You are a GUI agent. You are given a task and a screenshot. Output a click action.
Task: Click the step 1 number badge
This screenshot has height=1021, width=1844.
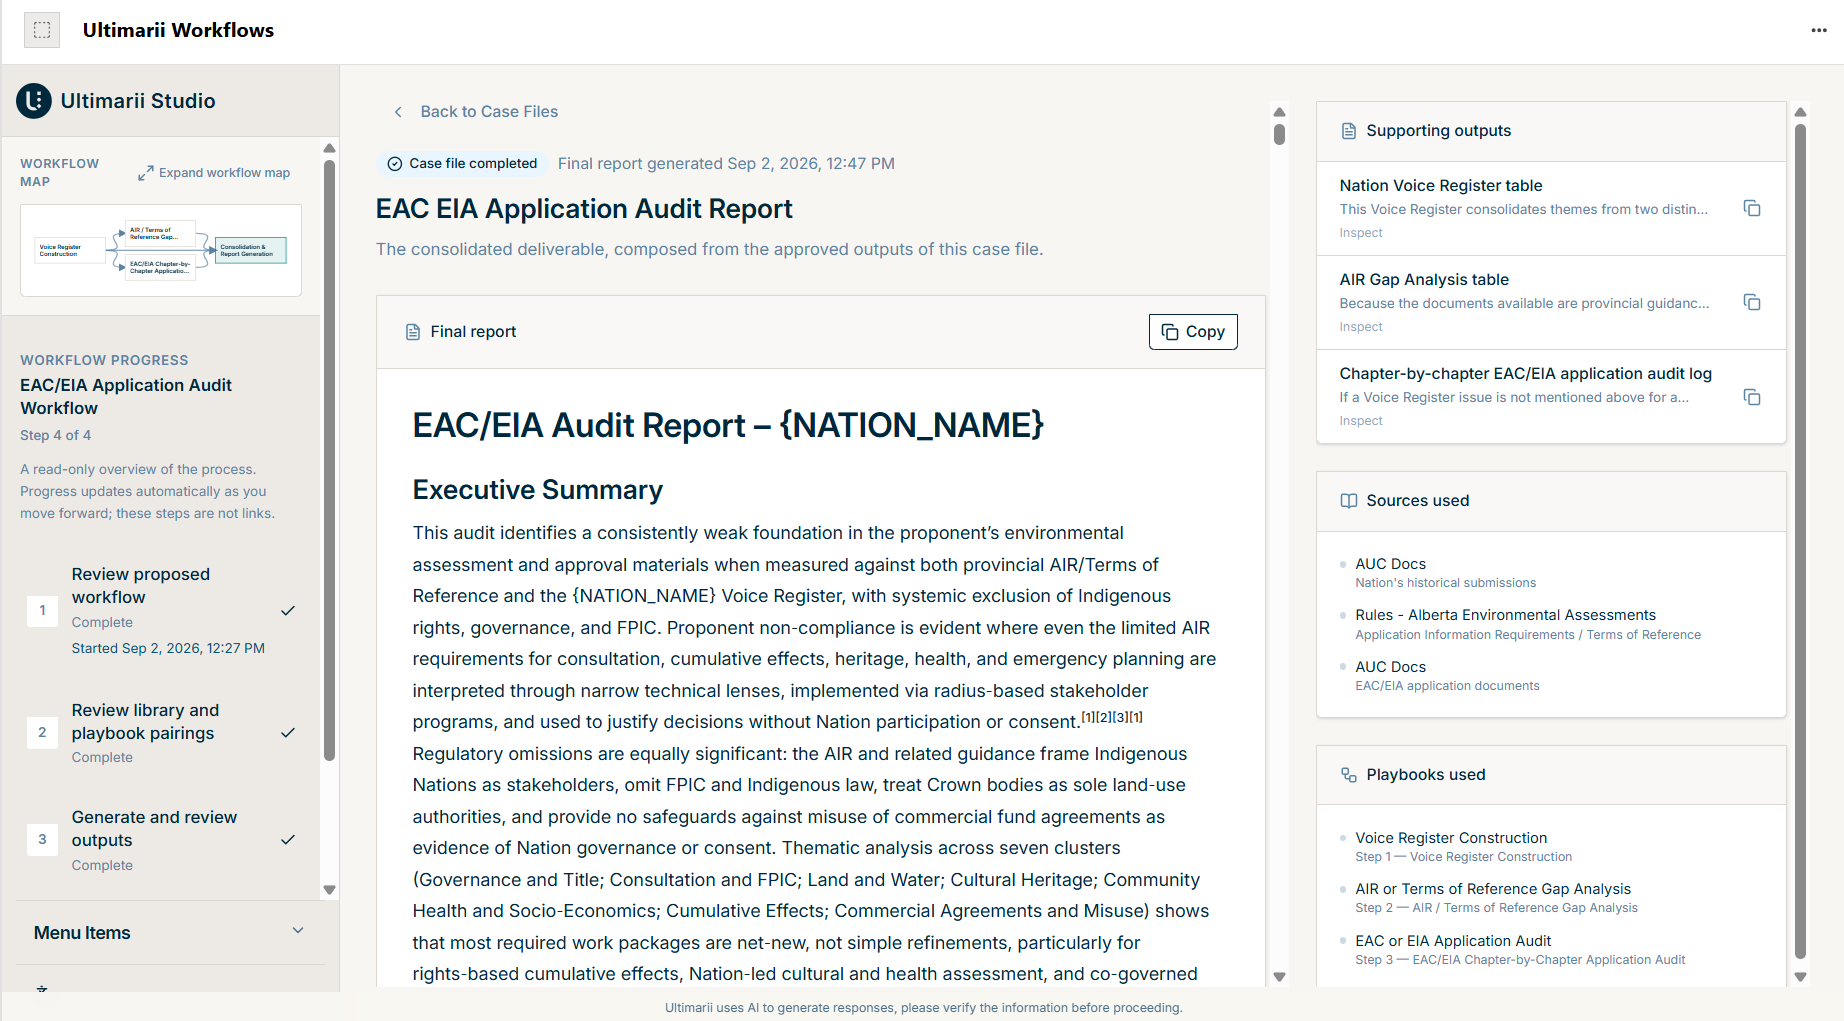(x=42, y=610)
